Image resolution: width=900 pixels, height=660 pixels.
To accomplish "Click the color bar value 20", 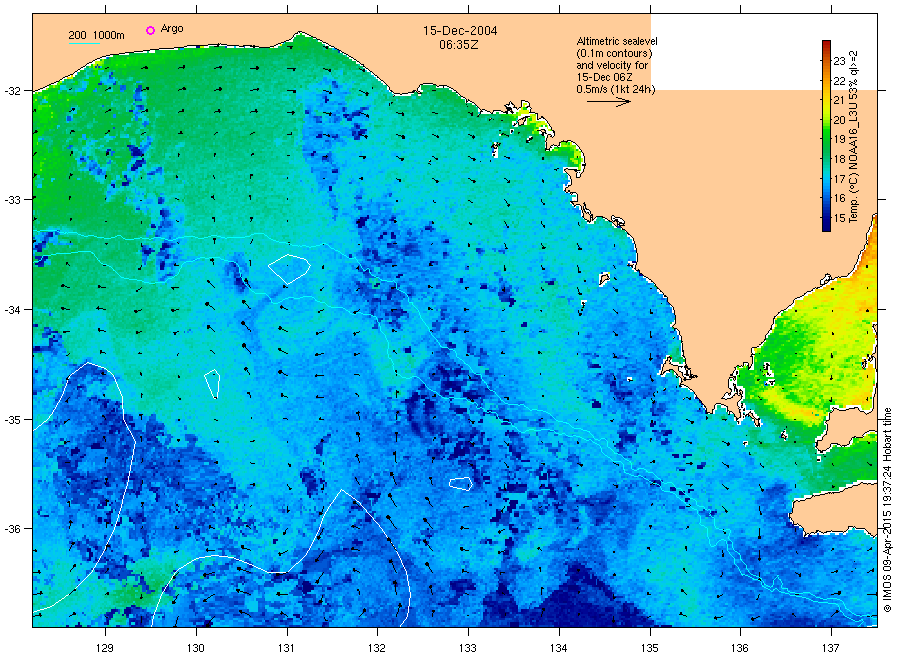I will coord(839,120).
